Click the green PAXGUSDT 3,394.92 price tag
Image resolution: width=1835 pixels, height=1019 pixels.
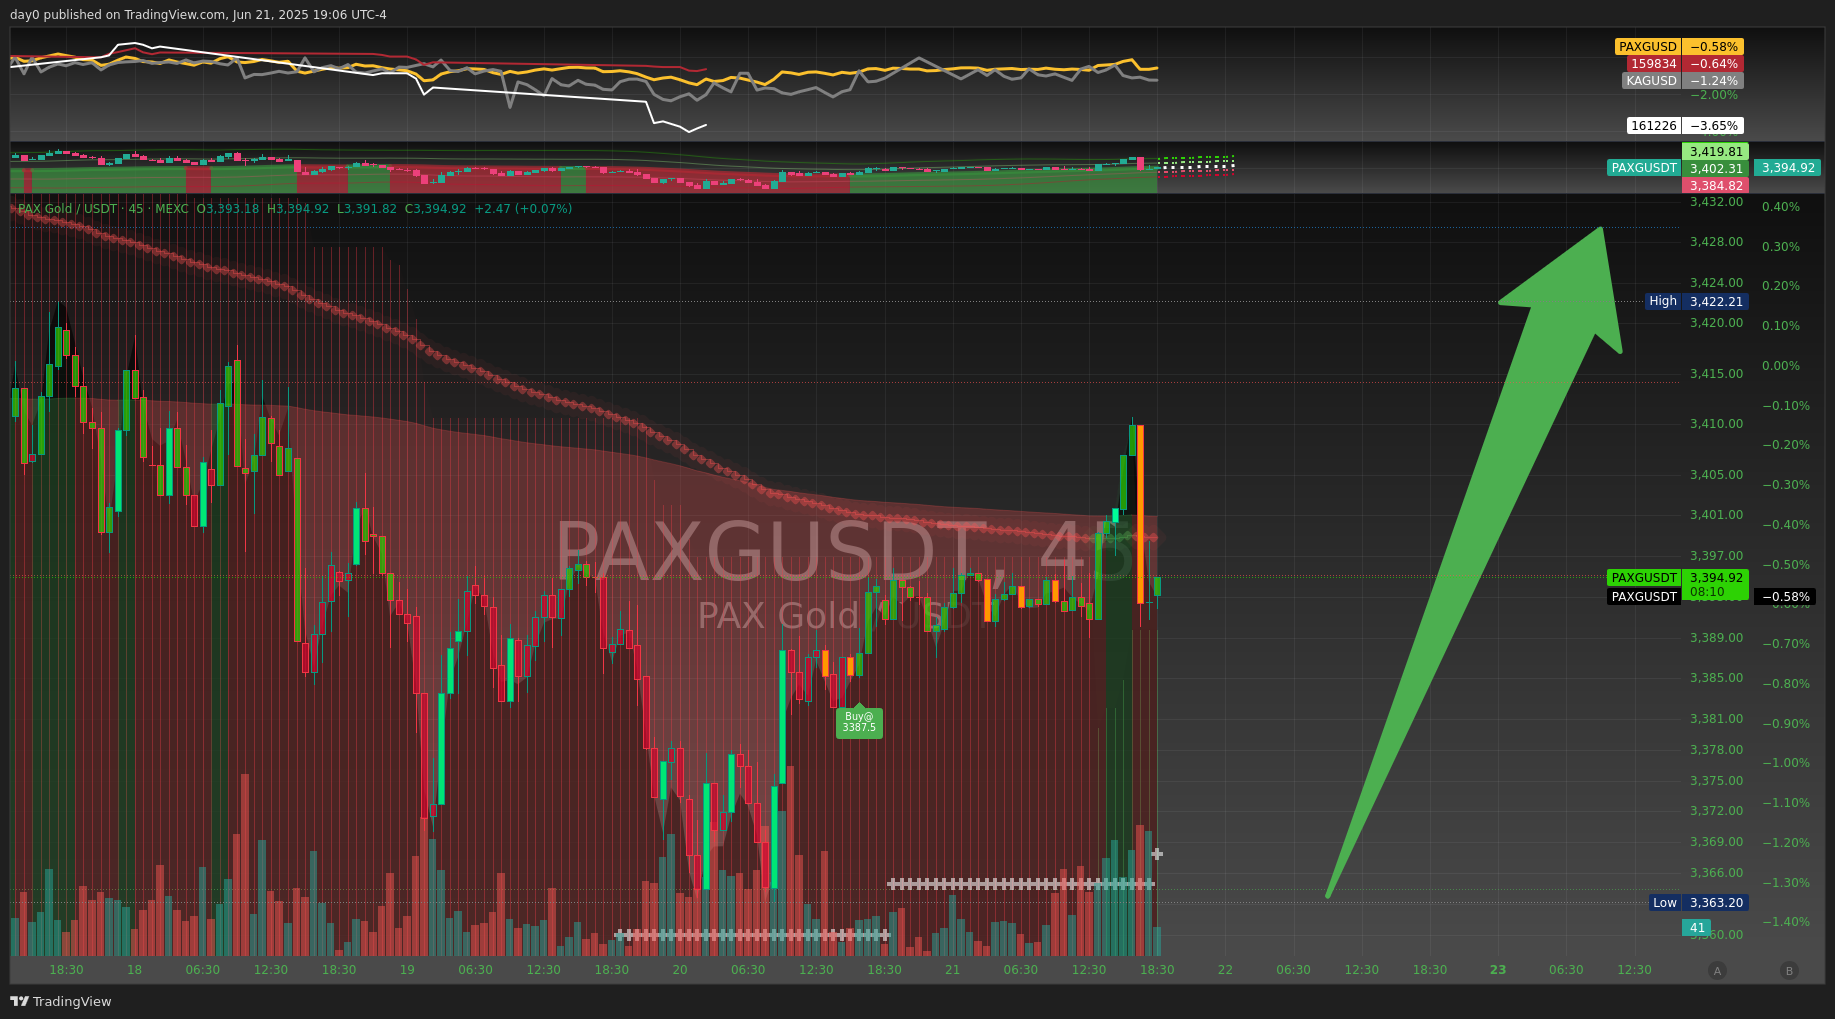coord(1678,578)
